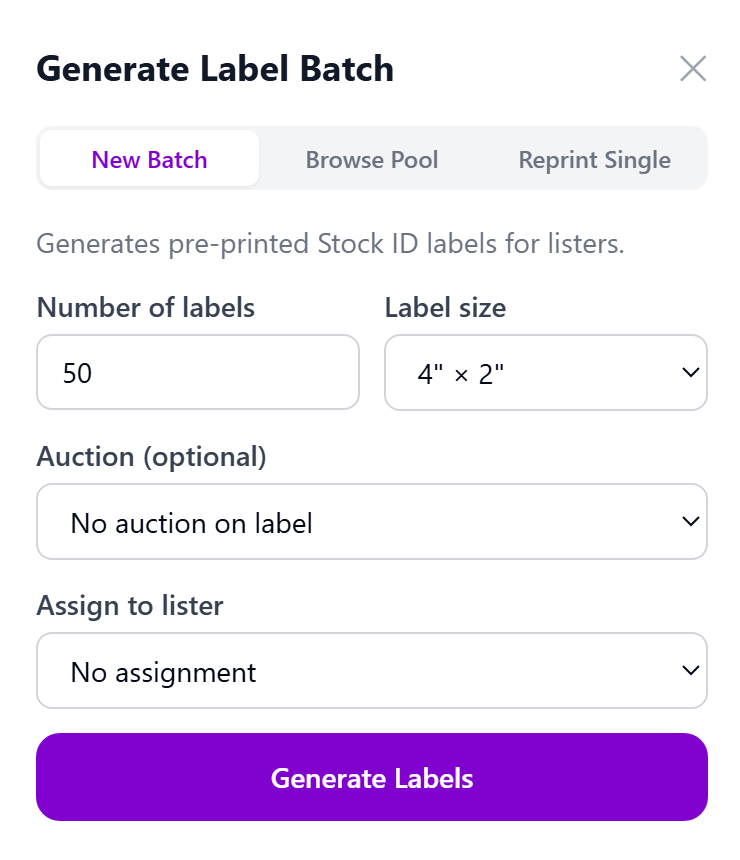Image resolution: width=740 pixels, height=860 pixels.
Task: Open the 'No auction on label' dropdown
Action: pos(372,521)
